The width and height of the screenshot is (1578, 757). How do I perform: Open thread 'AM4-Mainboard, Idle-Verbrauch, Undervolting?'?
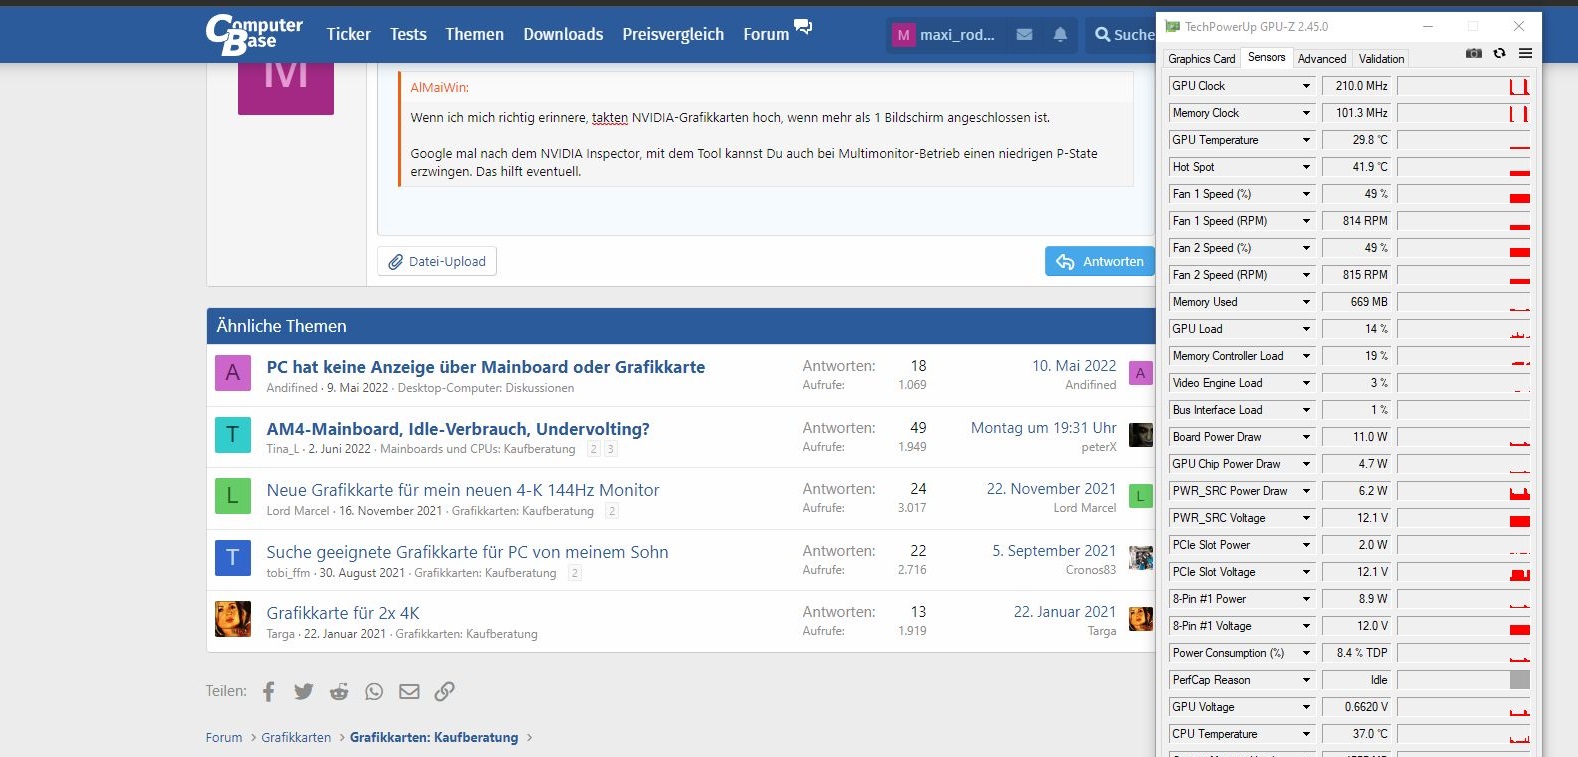(x=458, y=429)
